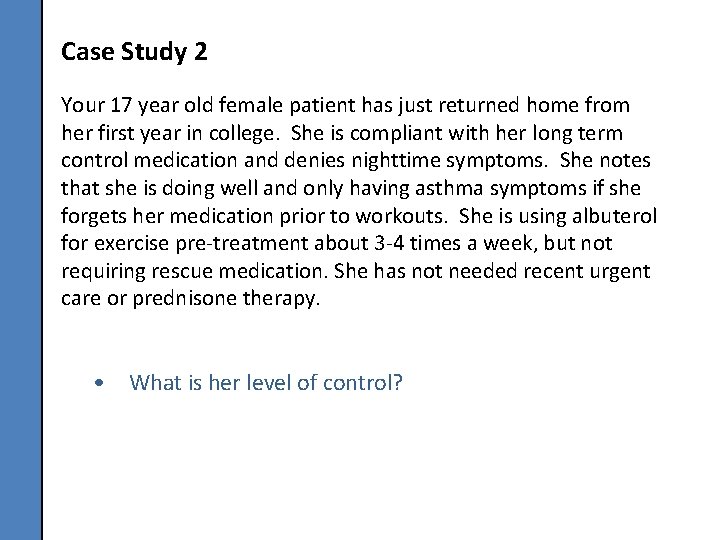The height and width of the screenshot is (540, 720).
Task: Click the blue vertical sidebar band
Action: click(x=20, y=270)
